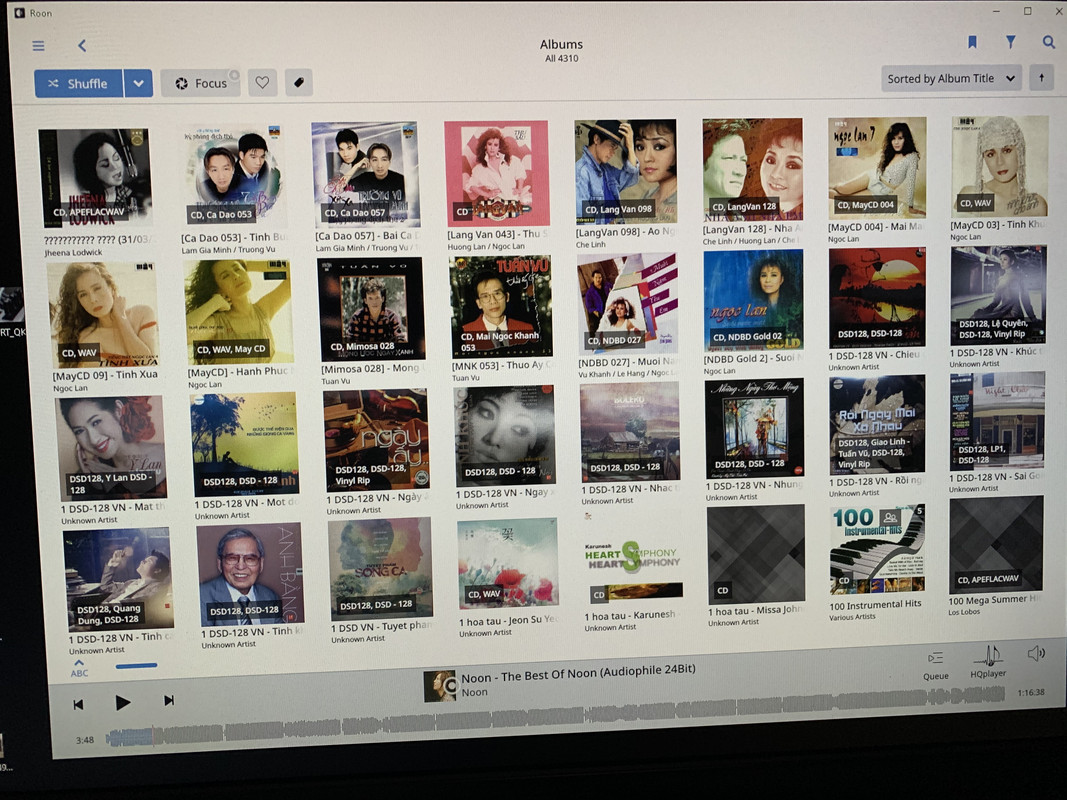This screenshot has height=800, width=1067.
Task: Click the tag icon button
Action: coord(298,82)
